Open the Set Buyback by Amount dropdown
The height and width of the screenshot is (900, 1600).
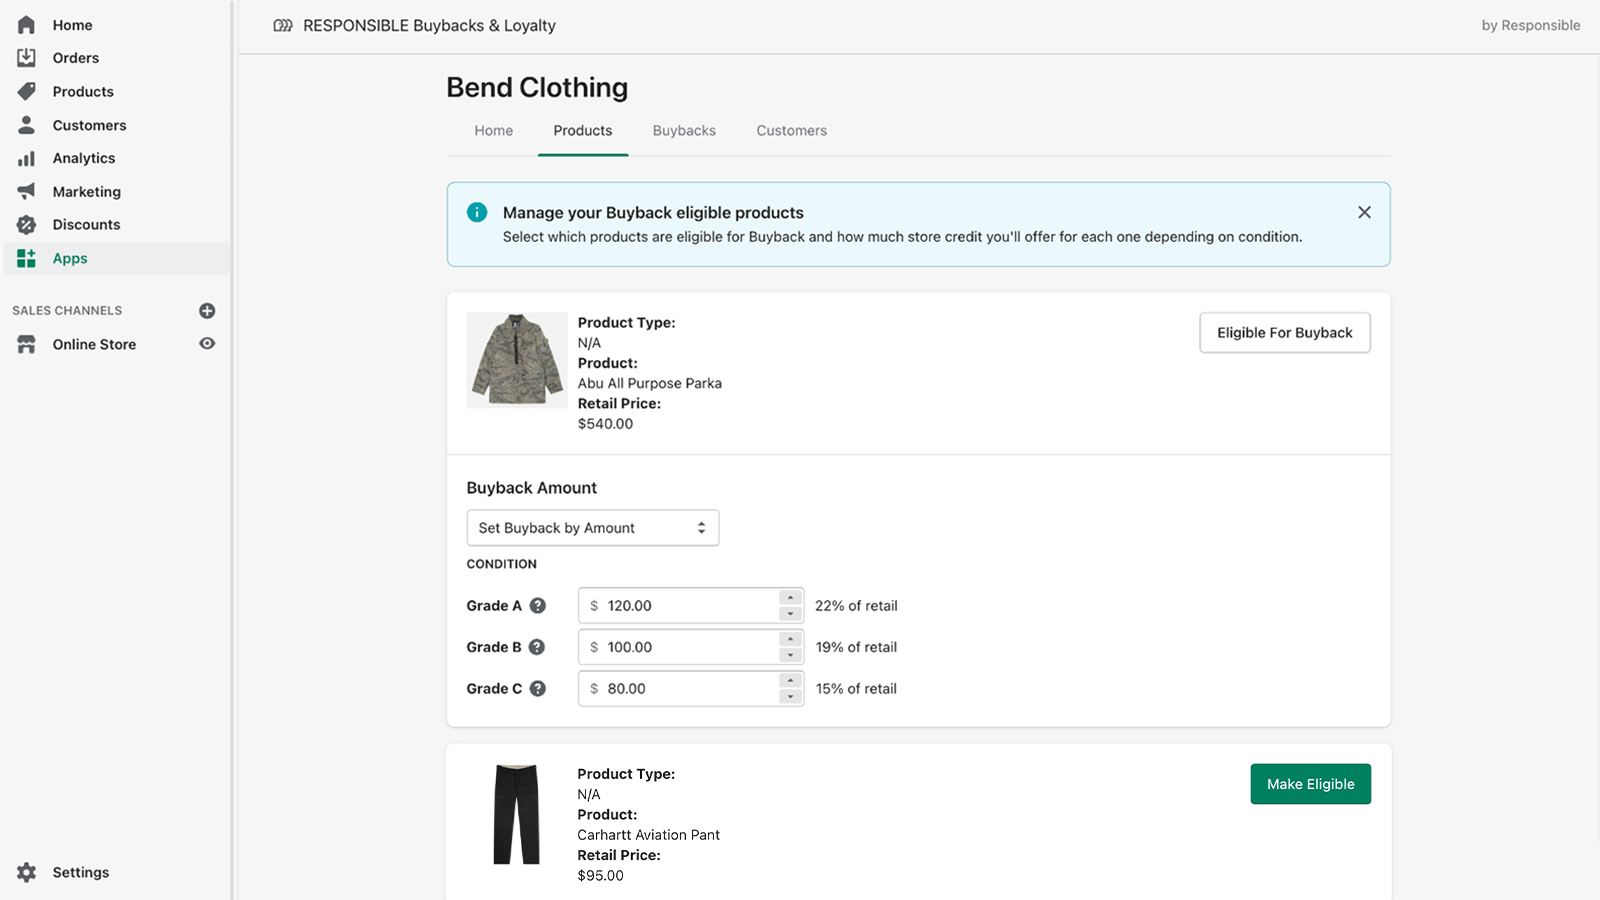pyautogui.click(x=592, y=528)
